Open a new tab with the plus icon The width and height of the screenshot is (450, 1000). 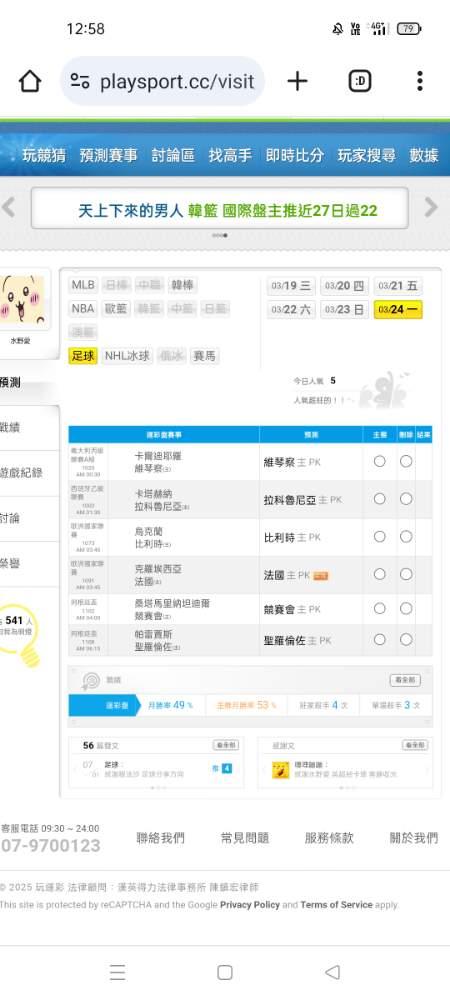coord(297,81)
